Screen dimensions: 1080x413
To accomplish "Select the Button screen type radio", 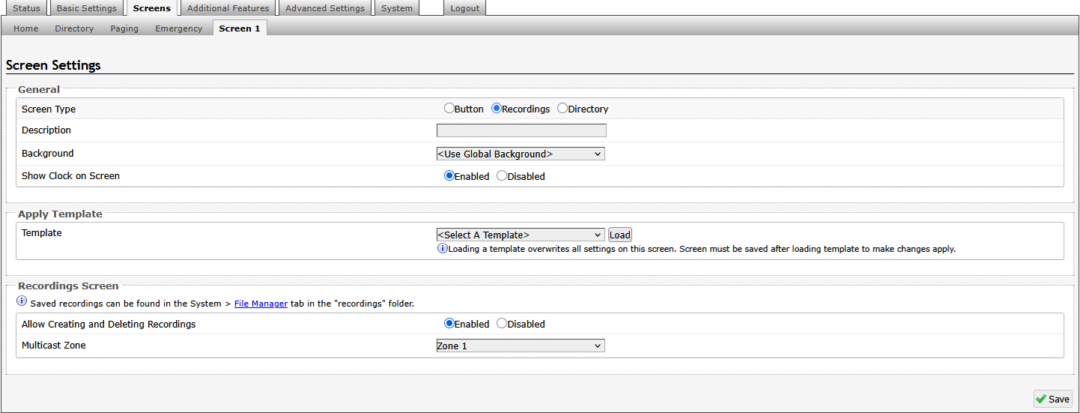I will (449, 109).
